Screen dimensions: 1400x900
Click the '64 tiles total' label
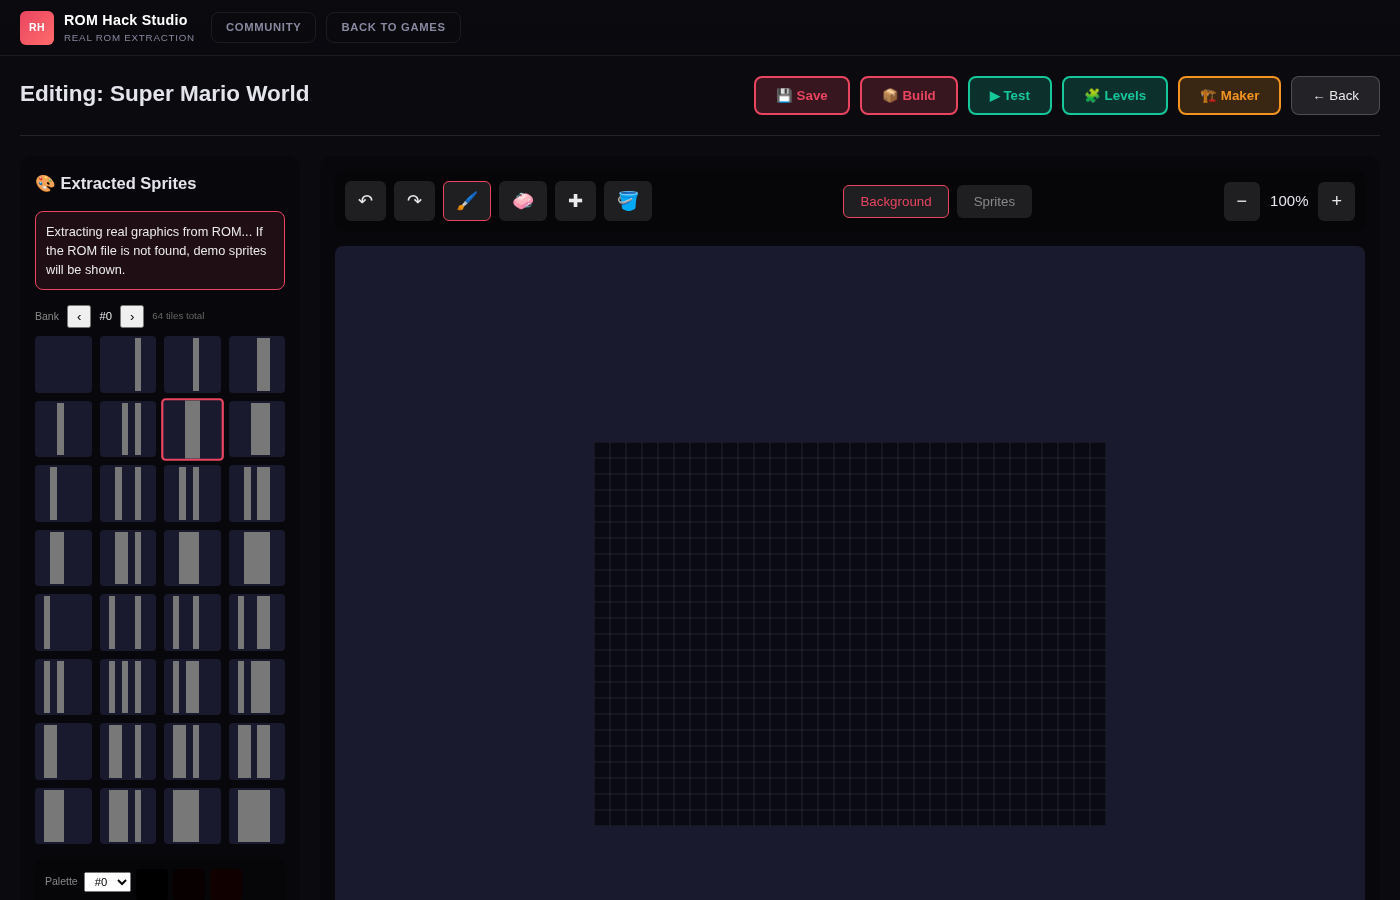coord(178,316)
